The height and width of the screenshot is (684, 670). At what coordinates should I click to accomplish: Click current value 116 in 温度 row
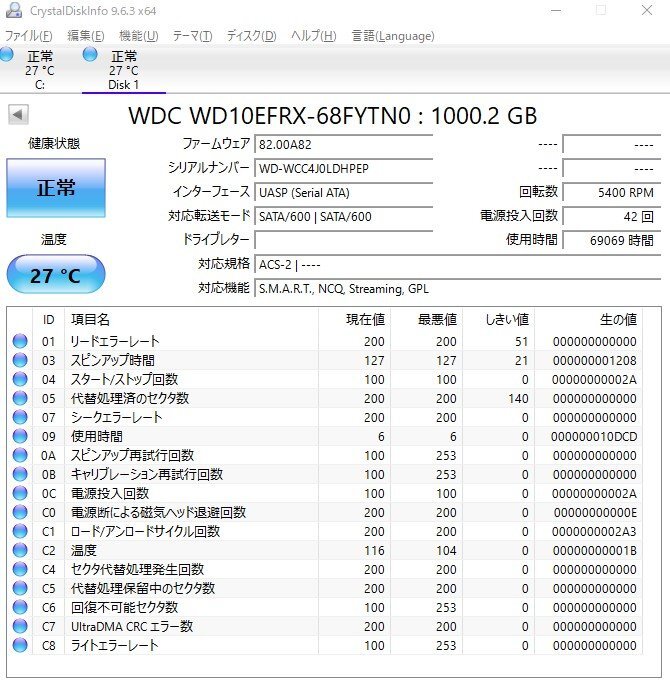click(x=374, y=551)
